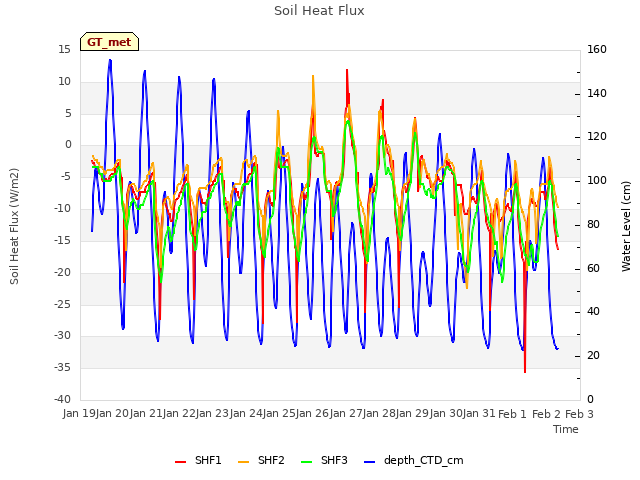The image size is (640, 480).
Task: Click the green SHF3 legend marker
Action: tap(306, 462)
